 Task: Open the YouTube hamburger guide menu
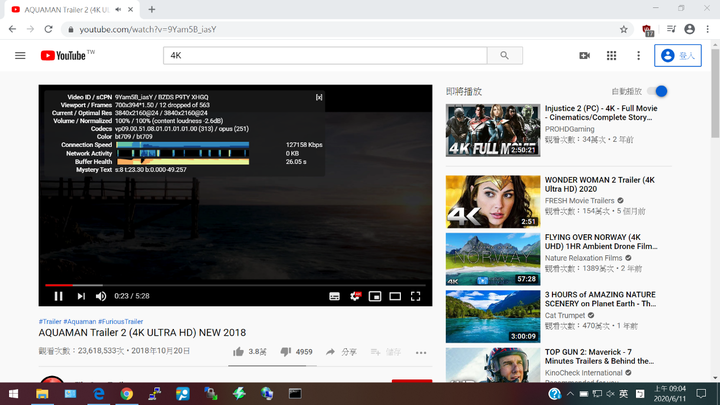point(20,56)
